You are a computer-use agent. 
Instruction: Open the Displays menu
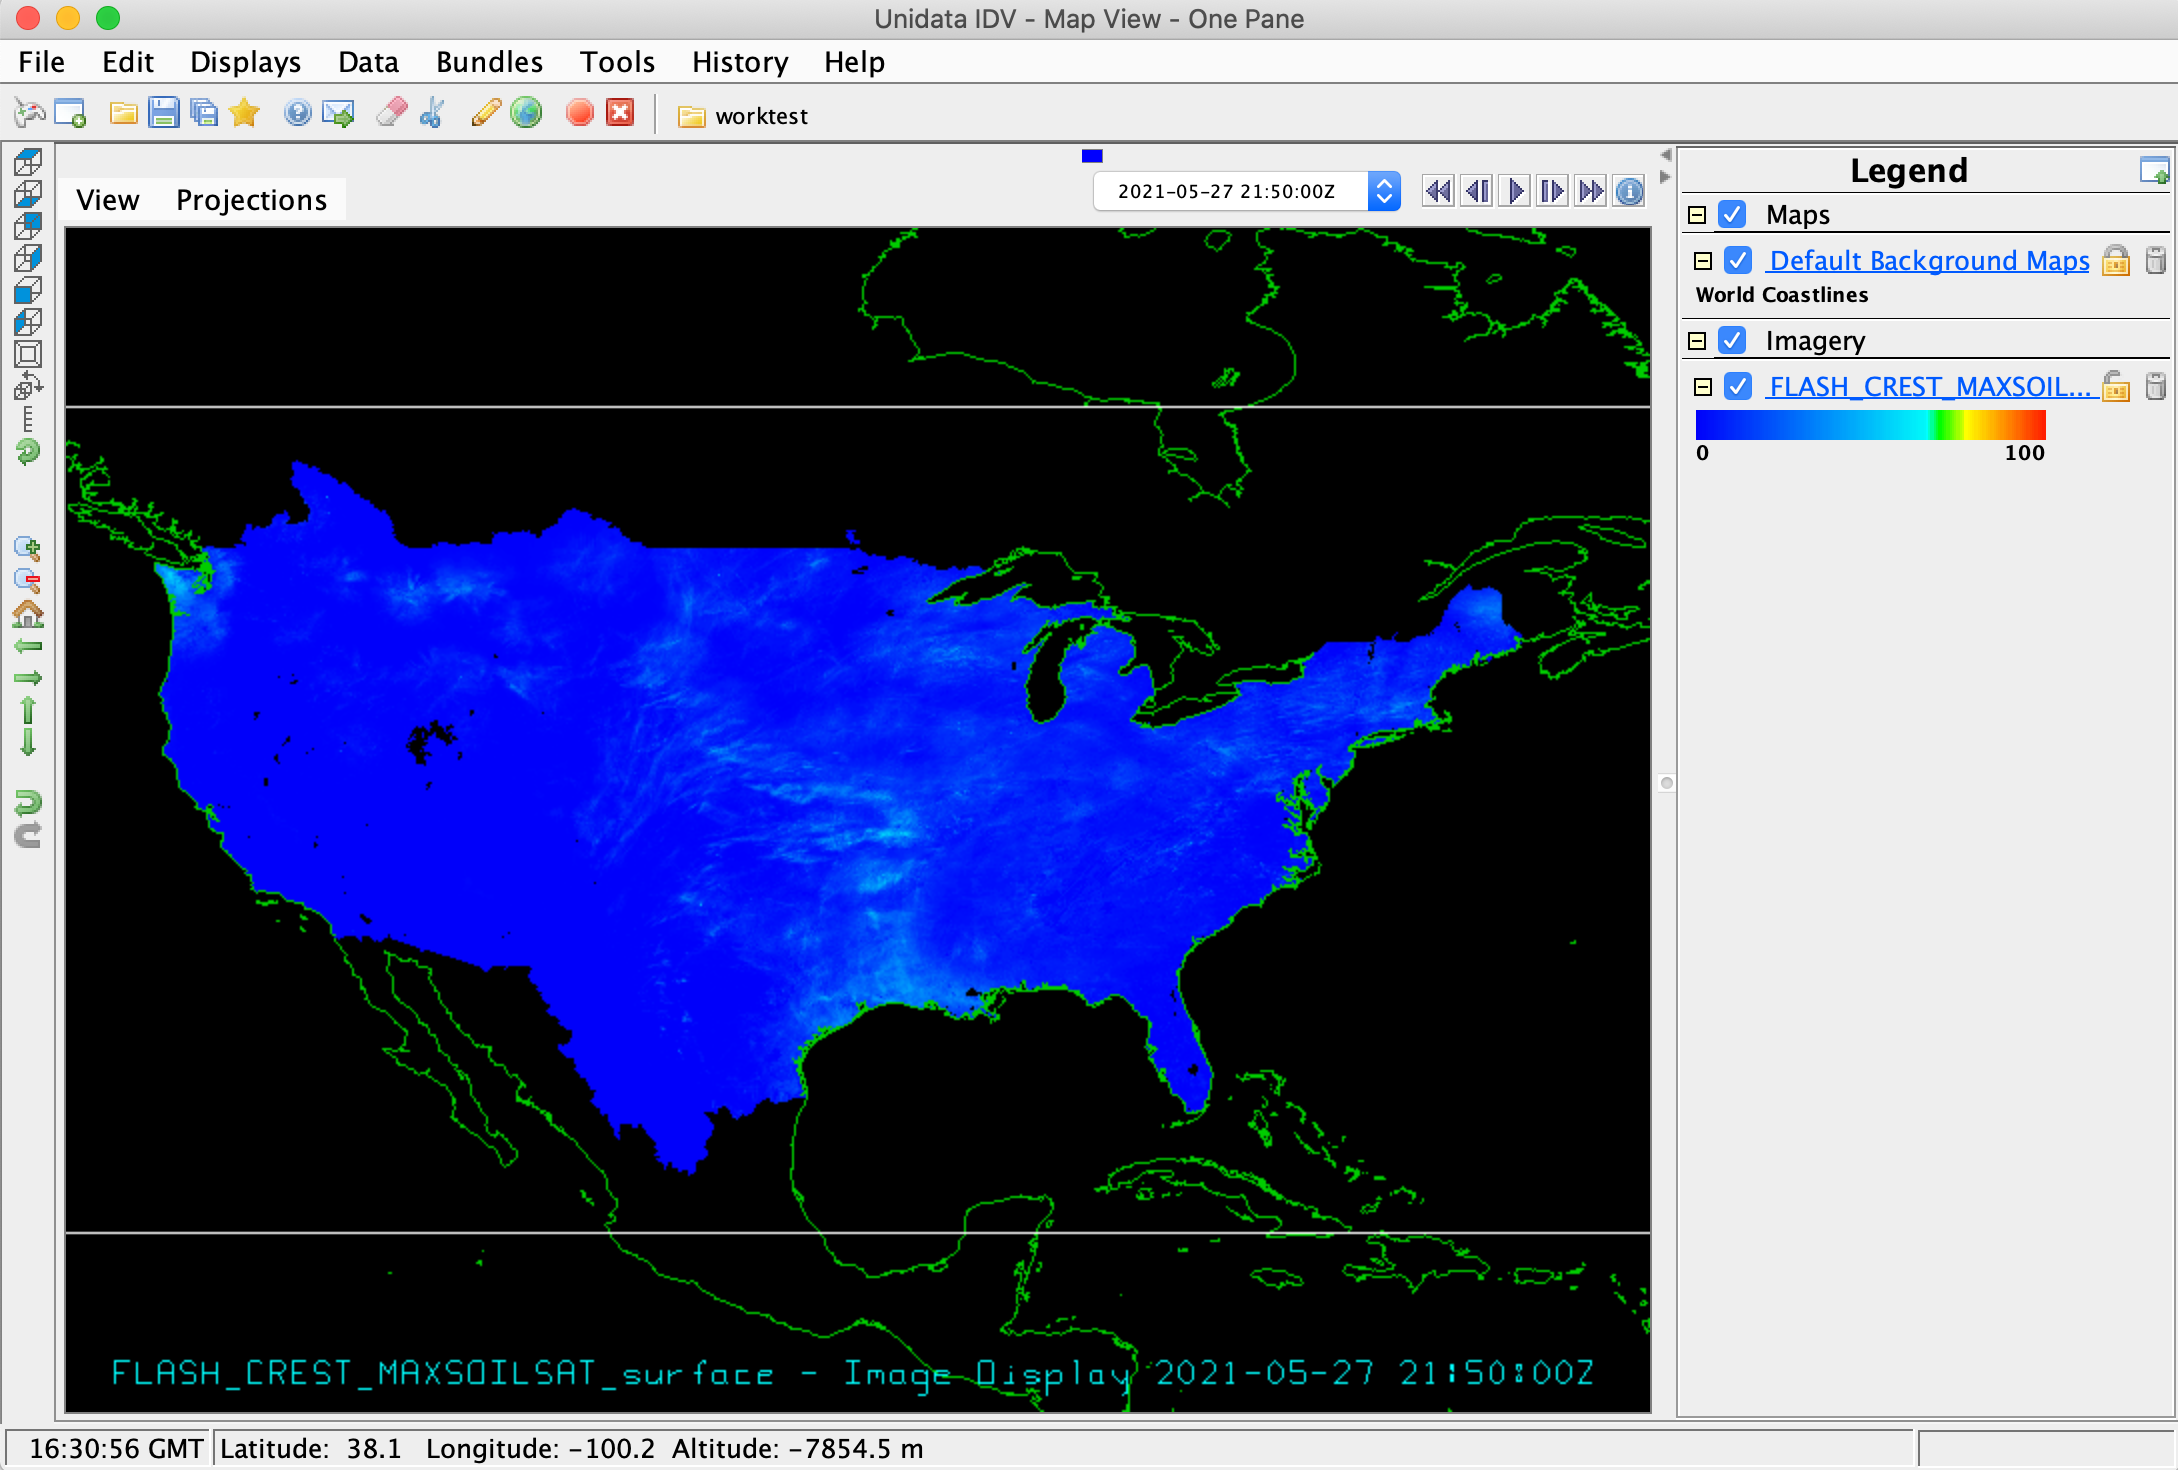pyautogui.click(x=245, y=62)
